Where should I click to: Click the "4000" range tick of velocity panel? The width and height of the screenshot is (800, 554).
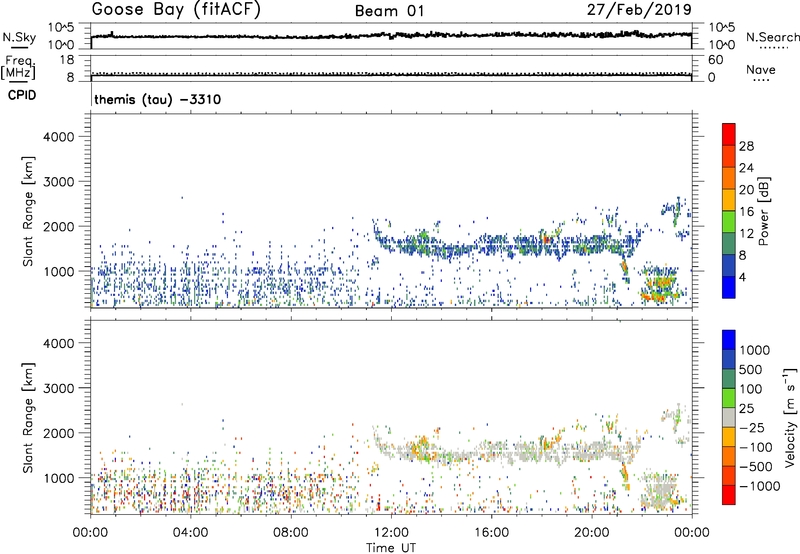pos(58,343)
